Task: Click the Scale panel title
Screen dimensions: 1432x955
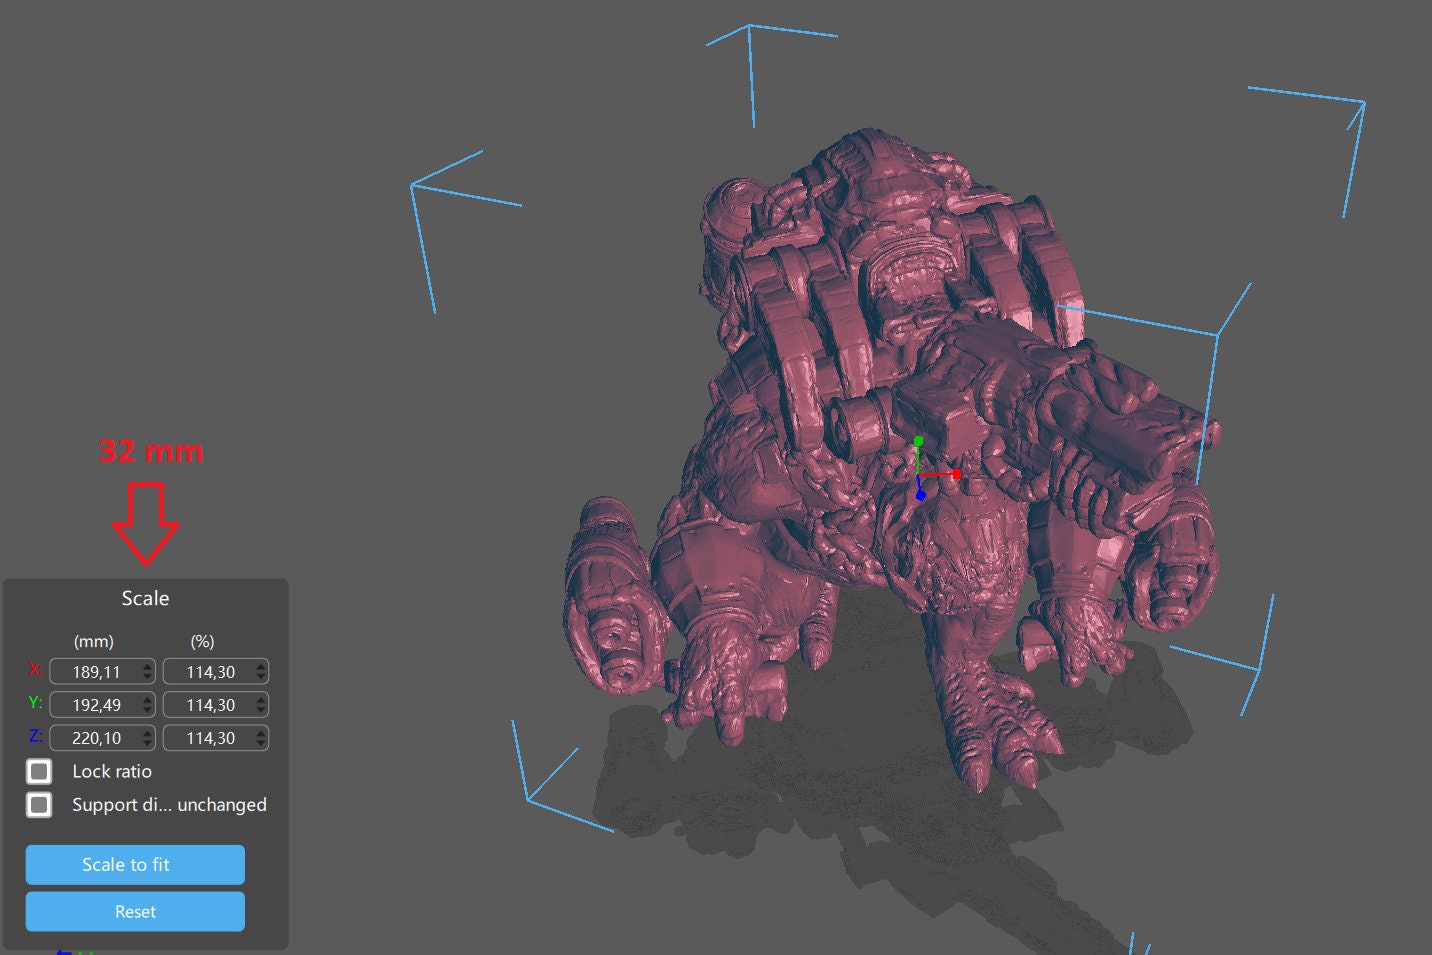Action: [145, 597]
